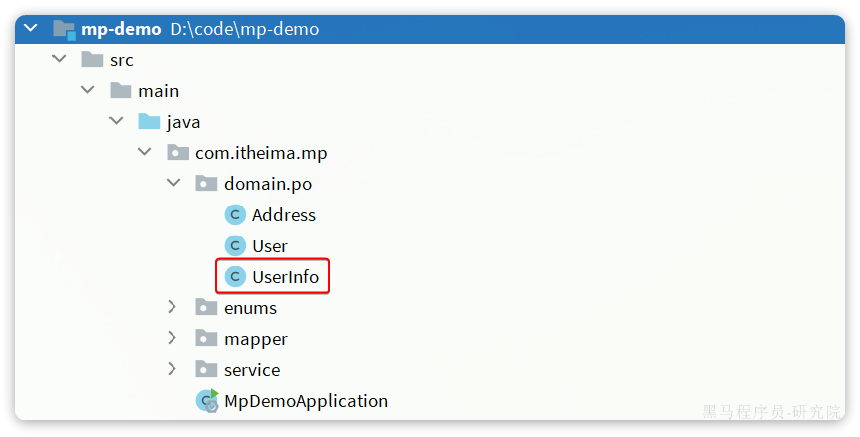Screen dimensions: 860x437
Task: Click the blue java source folder icon
Action: pyautogui.click(x=149, y=122)
